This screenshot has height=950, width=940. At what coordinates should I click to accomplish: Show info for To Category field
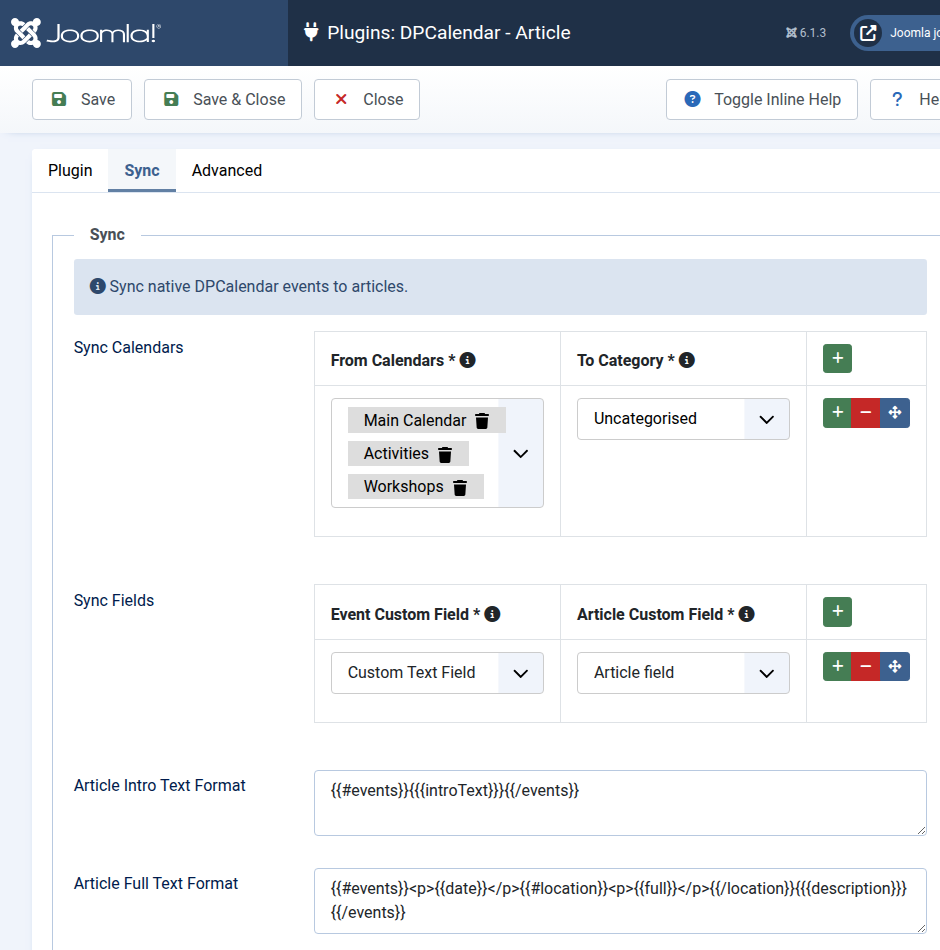click(x=687, y=360)
